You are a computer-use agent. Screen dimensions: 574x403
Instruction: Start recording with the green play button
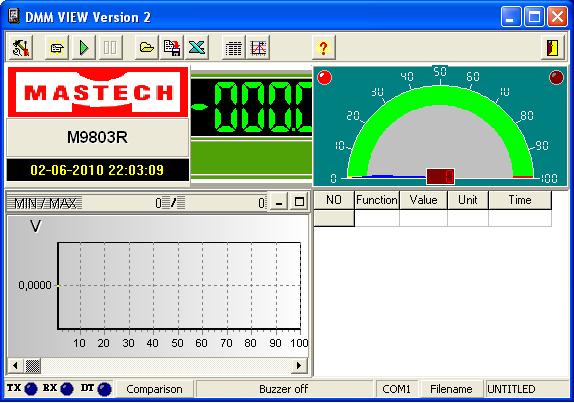click(84, 47)
